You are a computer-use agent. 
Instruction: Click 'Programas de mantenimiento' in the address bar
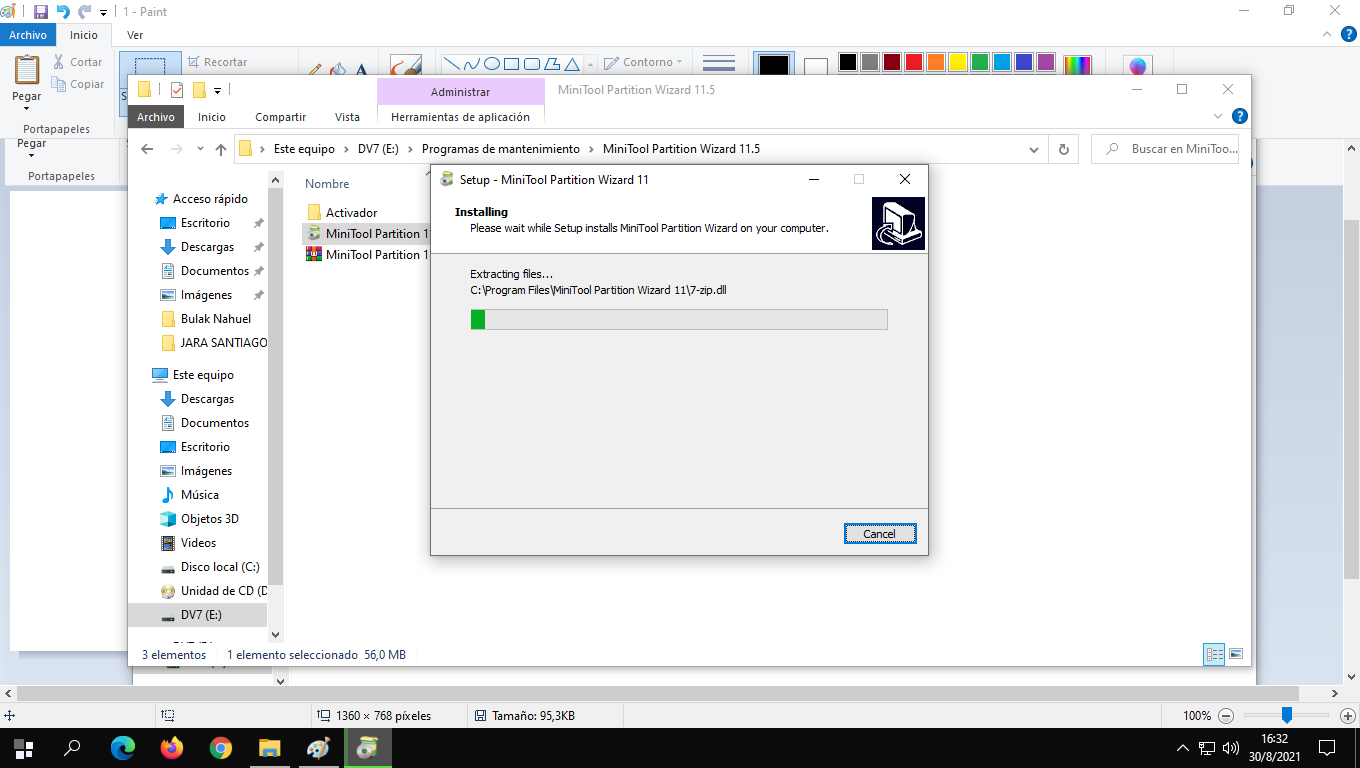click(x=501, y=149)
